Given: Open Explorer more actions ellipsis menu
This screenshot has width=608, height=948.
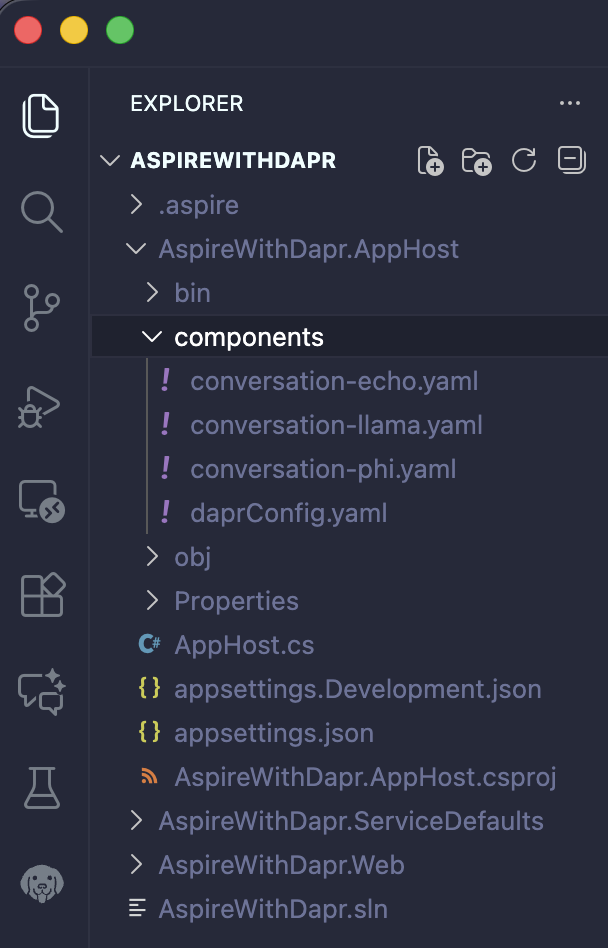Looking at the screenshot, I should (570, 103).
